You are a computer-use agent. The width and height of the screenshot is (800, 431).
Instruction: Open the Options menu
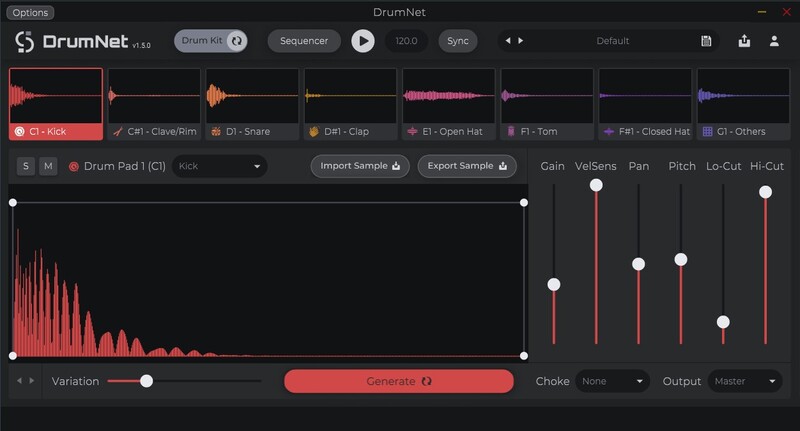pos(30,13)
